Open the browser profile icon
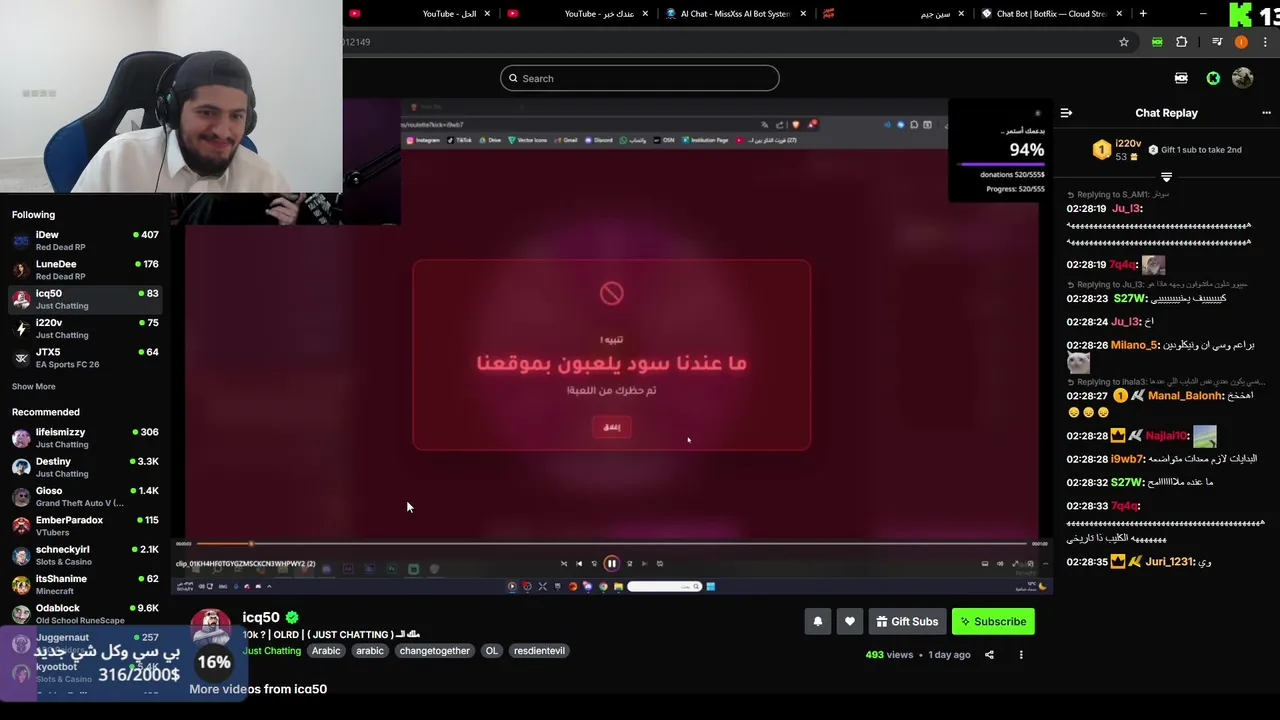 tap(1241, 42)
